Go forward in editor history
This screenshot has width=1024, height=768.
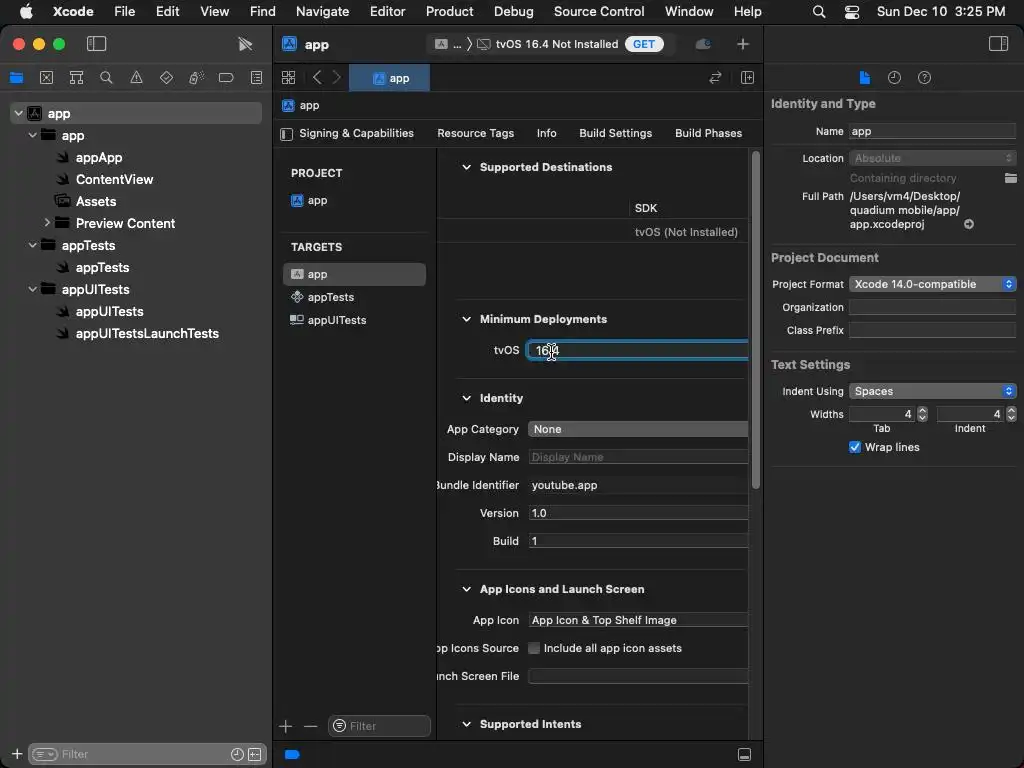pyautogui.click(x=337, y=78)
